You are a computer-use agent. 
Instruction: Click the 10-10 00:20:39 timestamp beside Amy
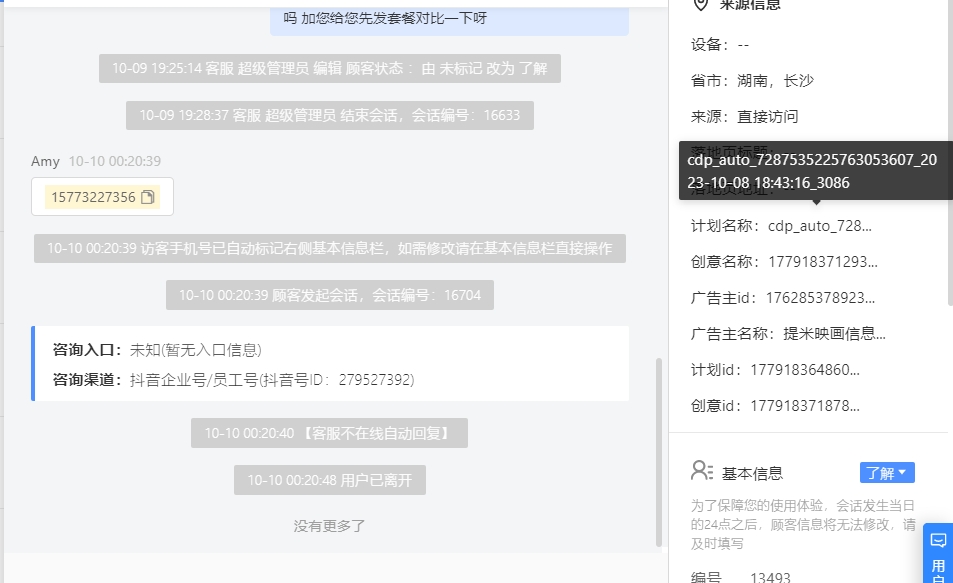(115, 161)
